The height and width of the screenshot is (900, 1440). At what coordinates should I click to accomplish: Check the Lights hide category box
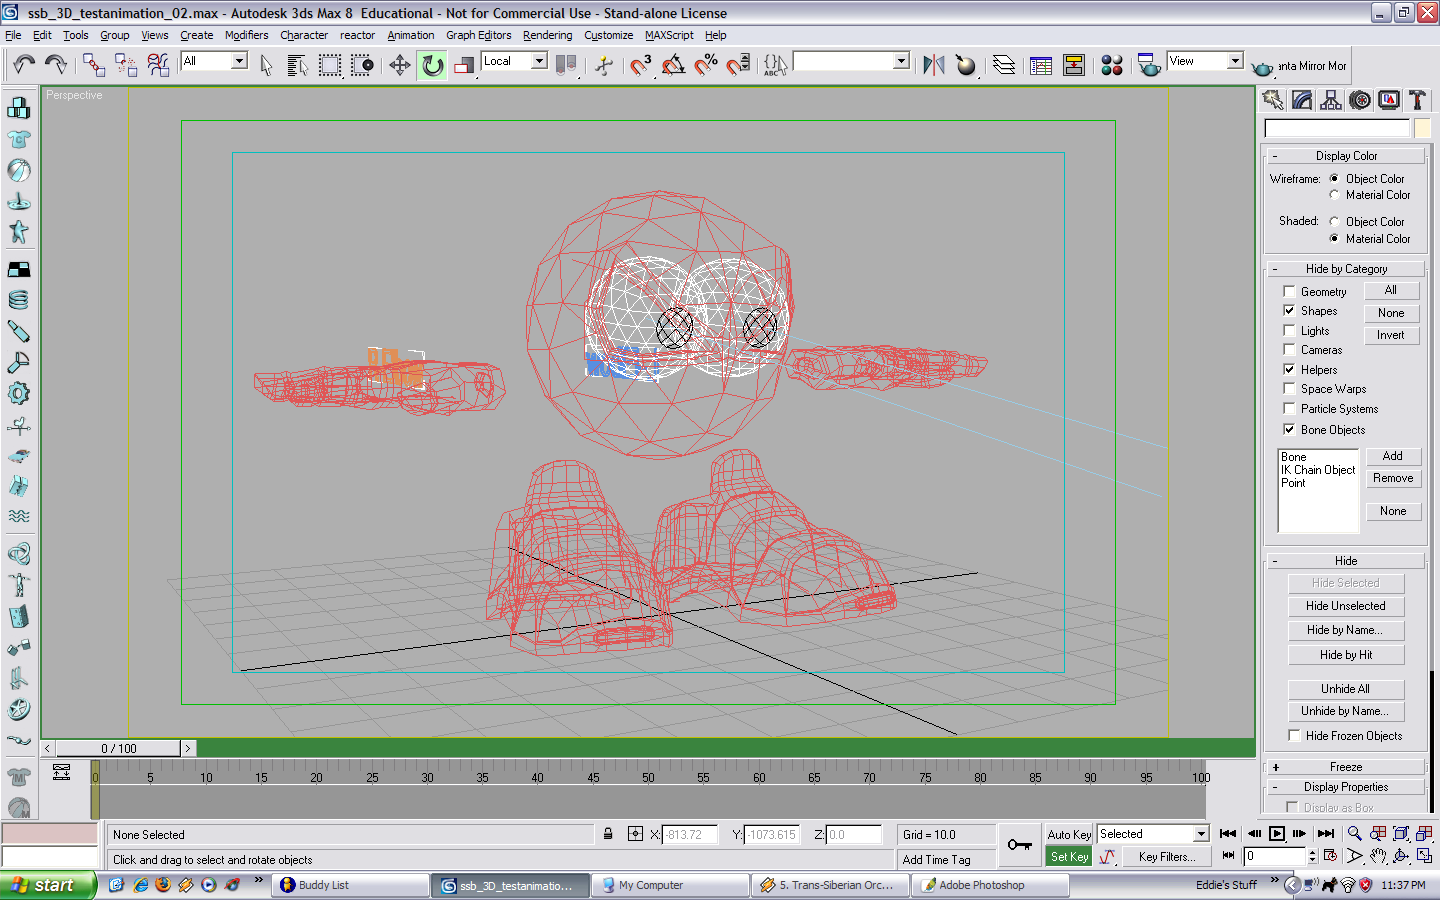1289,331
